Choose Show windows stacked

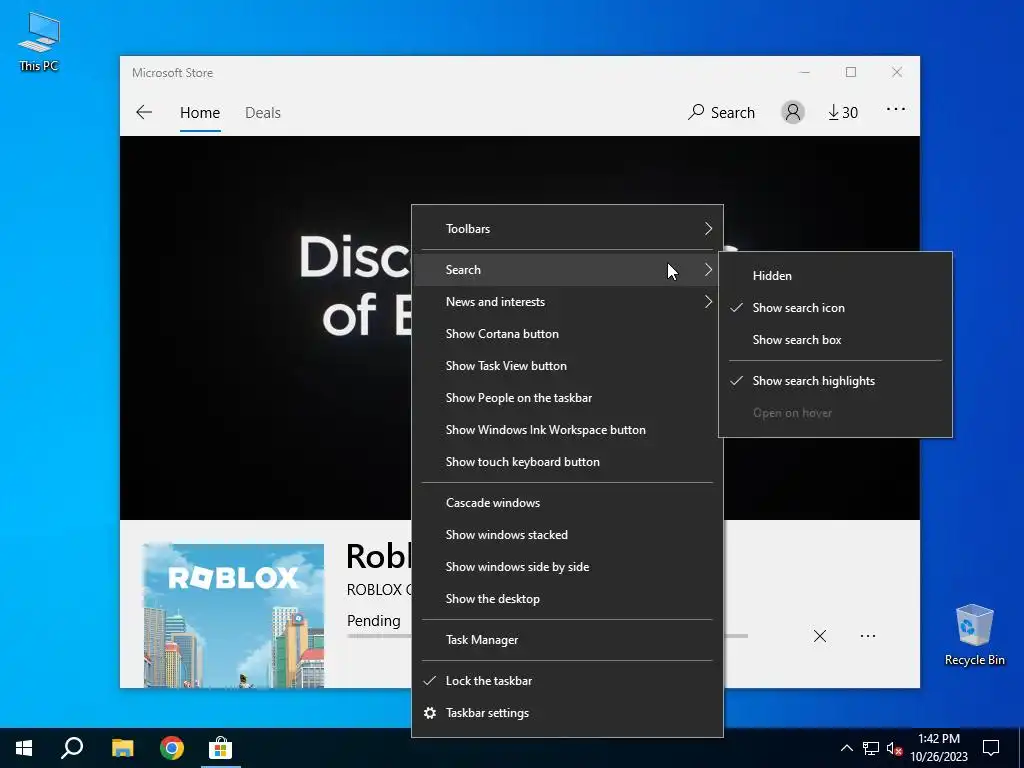[568, 535]
